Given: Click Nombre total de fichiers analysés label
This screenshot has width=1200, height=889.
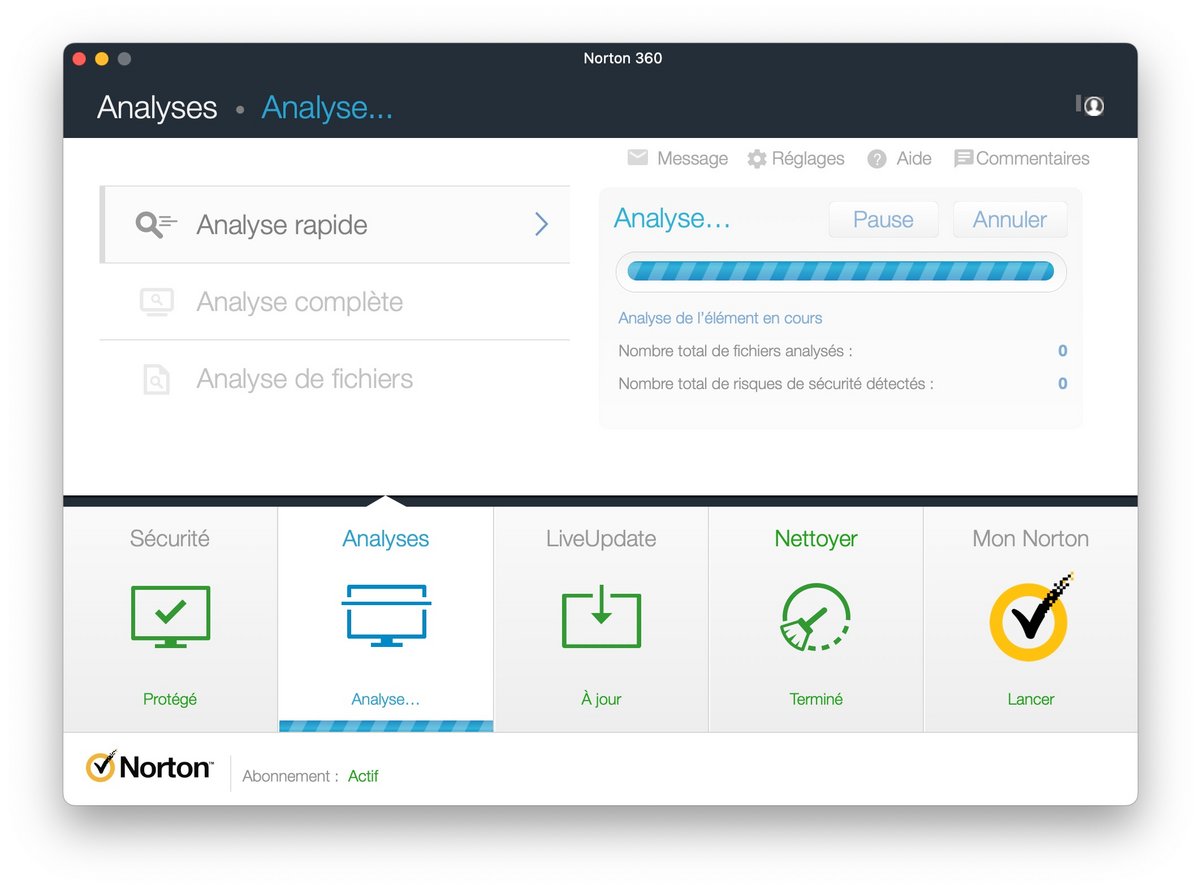Looking at the screenshot, I should (735, 351).
